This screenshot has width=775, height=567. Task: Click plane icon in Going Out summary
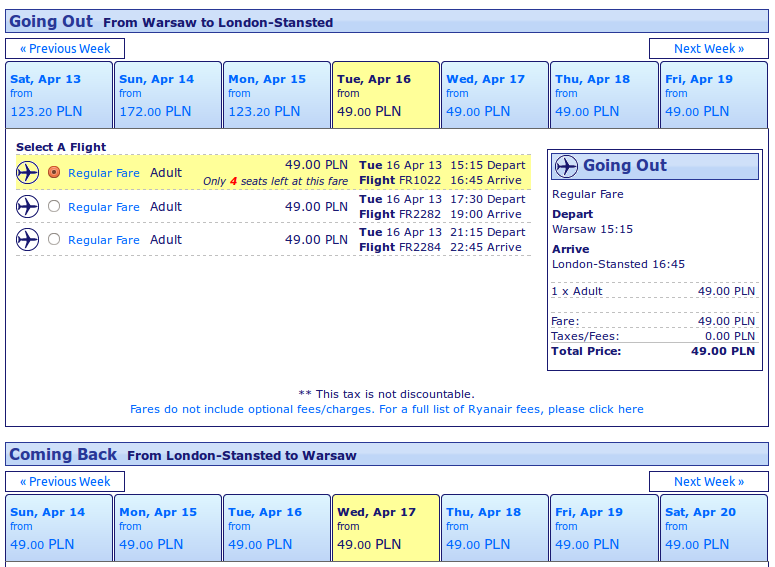(x=566, y=166)
